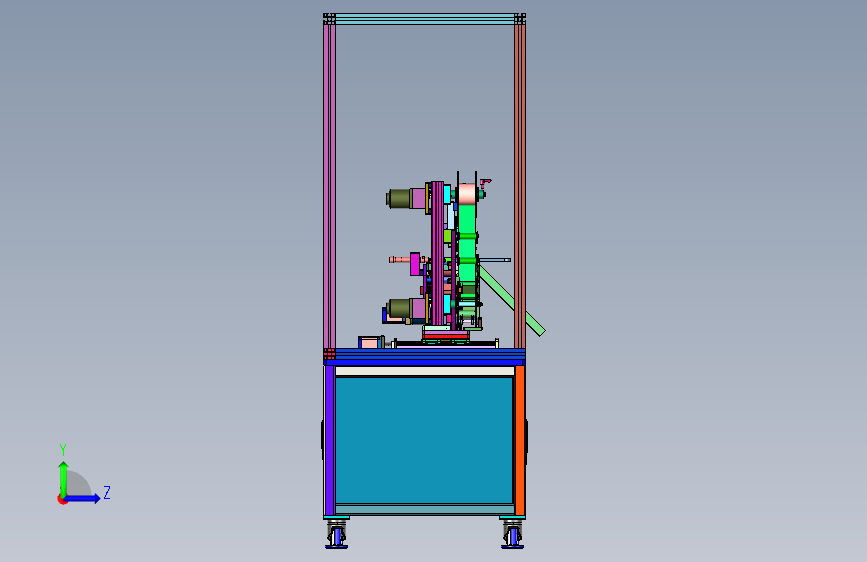Select the orange right cabinet post
The height and width of the screenshot is (562, 867).
pos(520,440)
